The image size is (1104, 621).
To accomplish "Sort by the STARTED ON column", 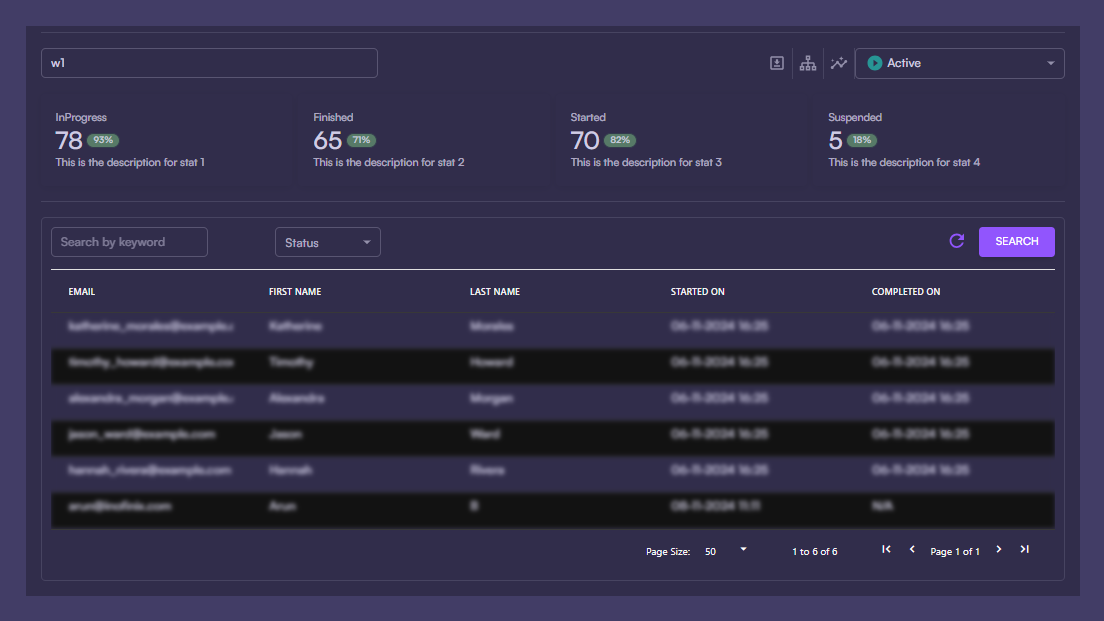I will click(x=697, y=292).
